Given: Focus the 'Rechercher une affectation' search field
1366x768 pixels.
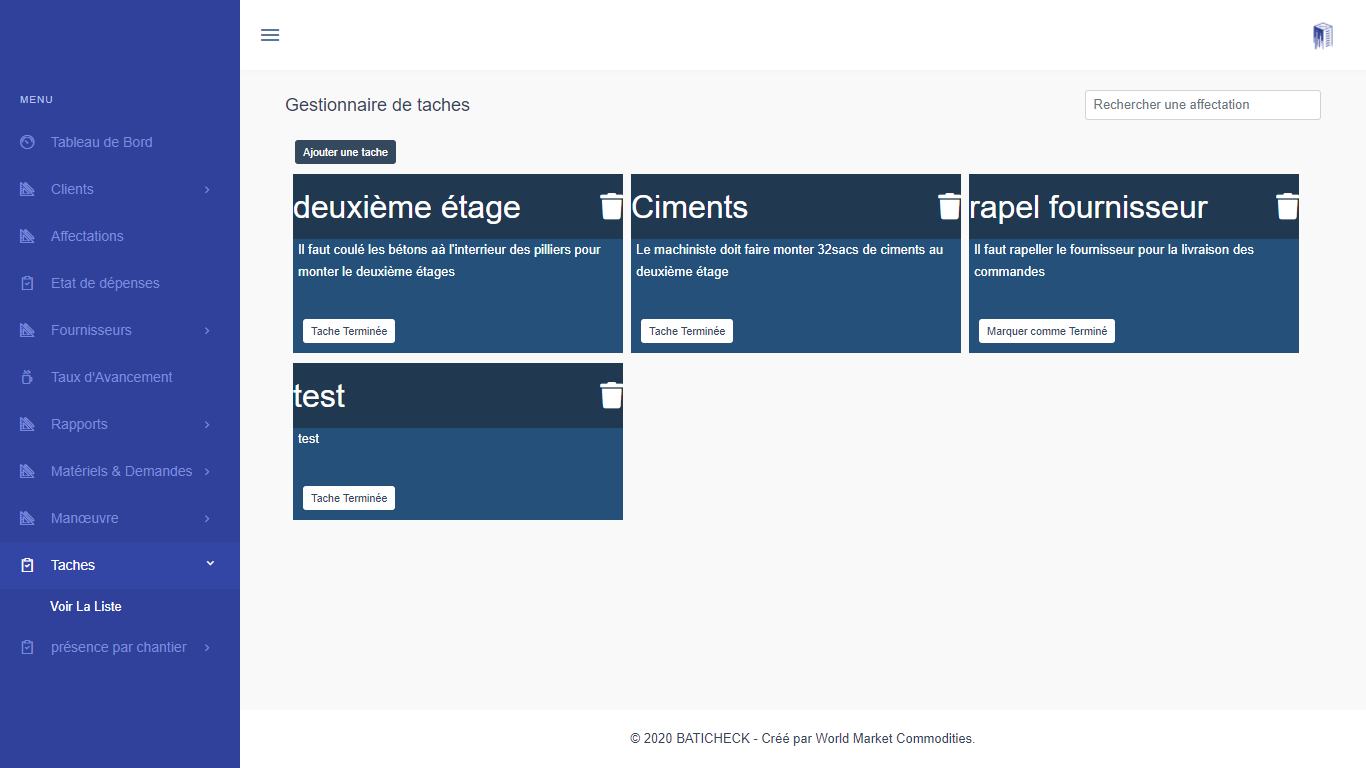Looking at the screenshot, I should 1202,105.
